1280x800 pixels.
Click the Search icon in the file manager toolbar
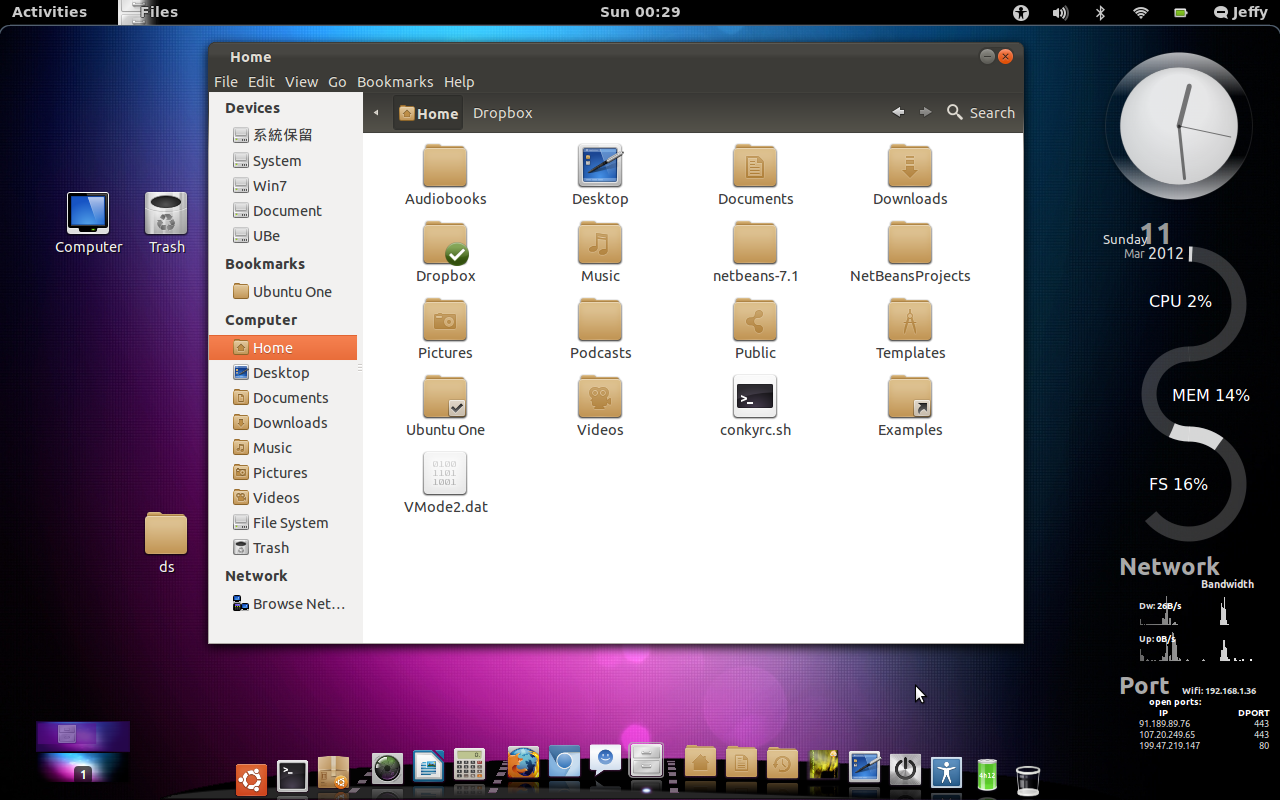click(955, 112)
